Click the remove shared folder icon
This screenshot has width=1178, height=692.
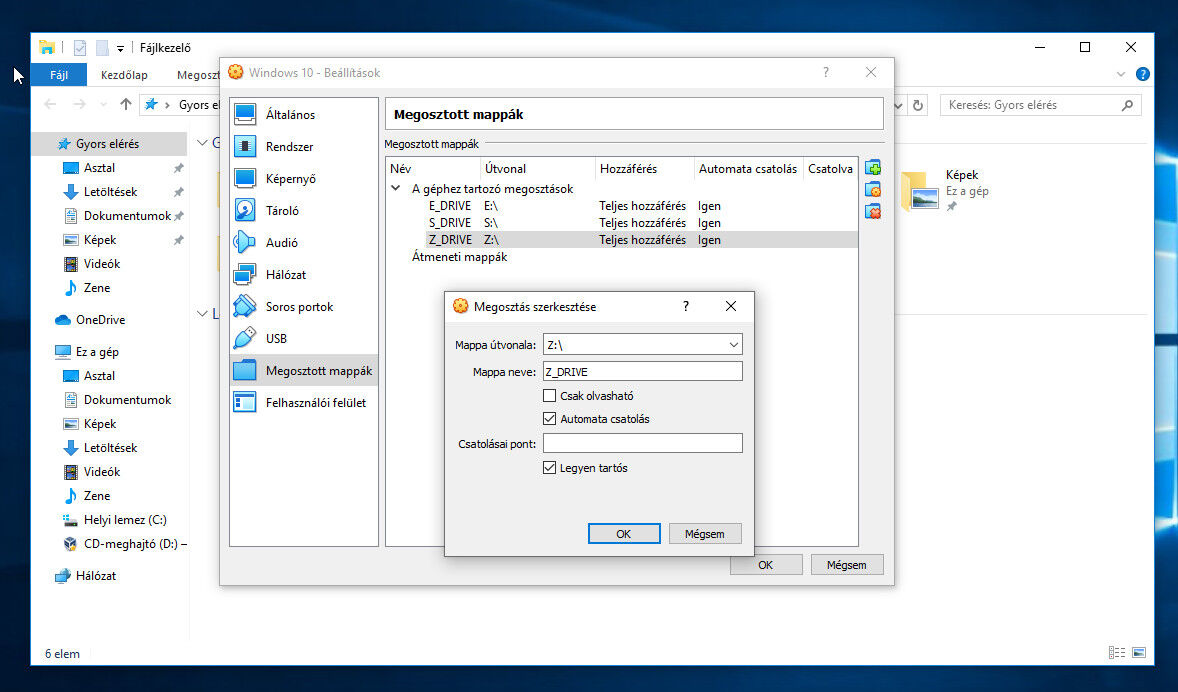872,211
